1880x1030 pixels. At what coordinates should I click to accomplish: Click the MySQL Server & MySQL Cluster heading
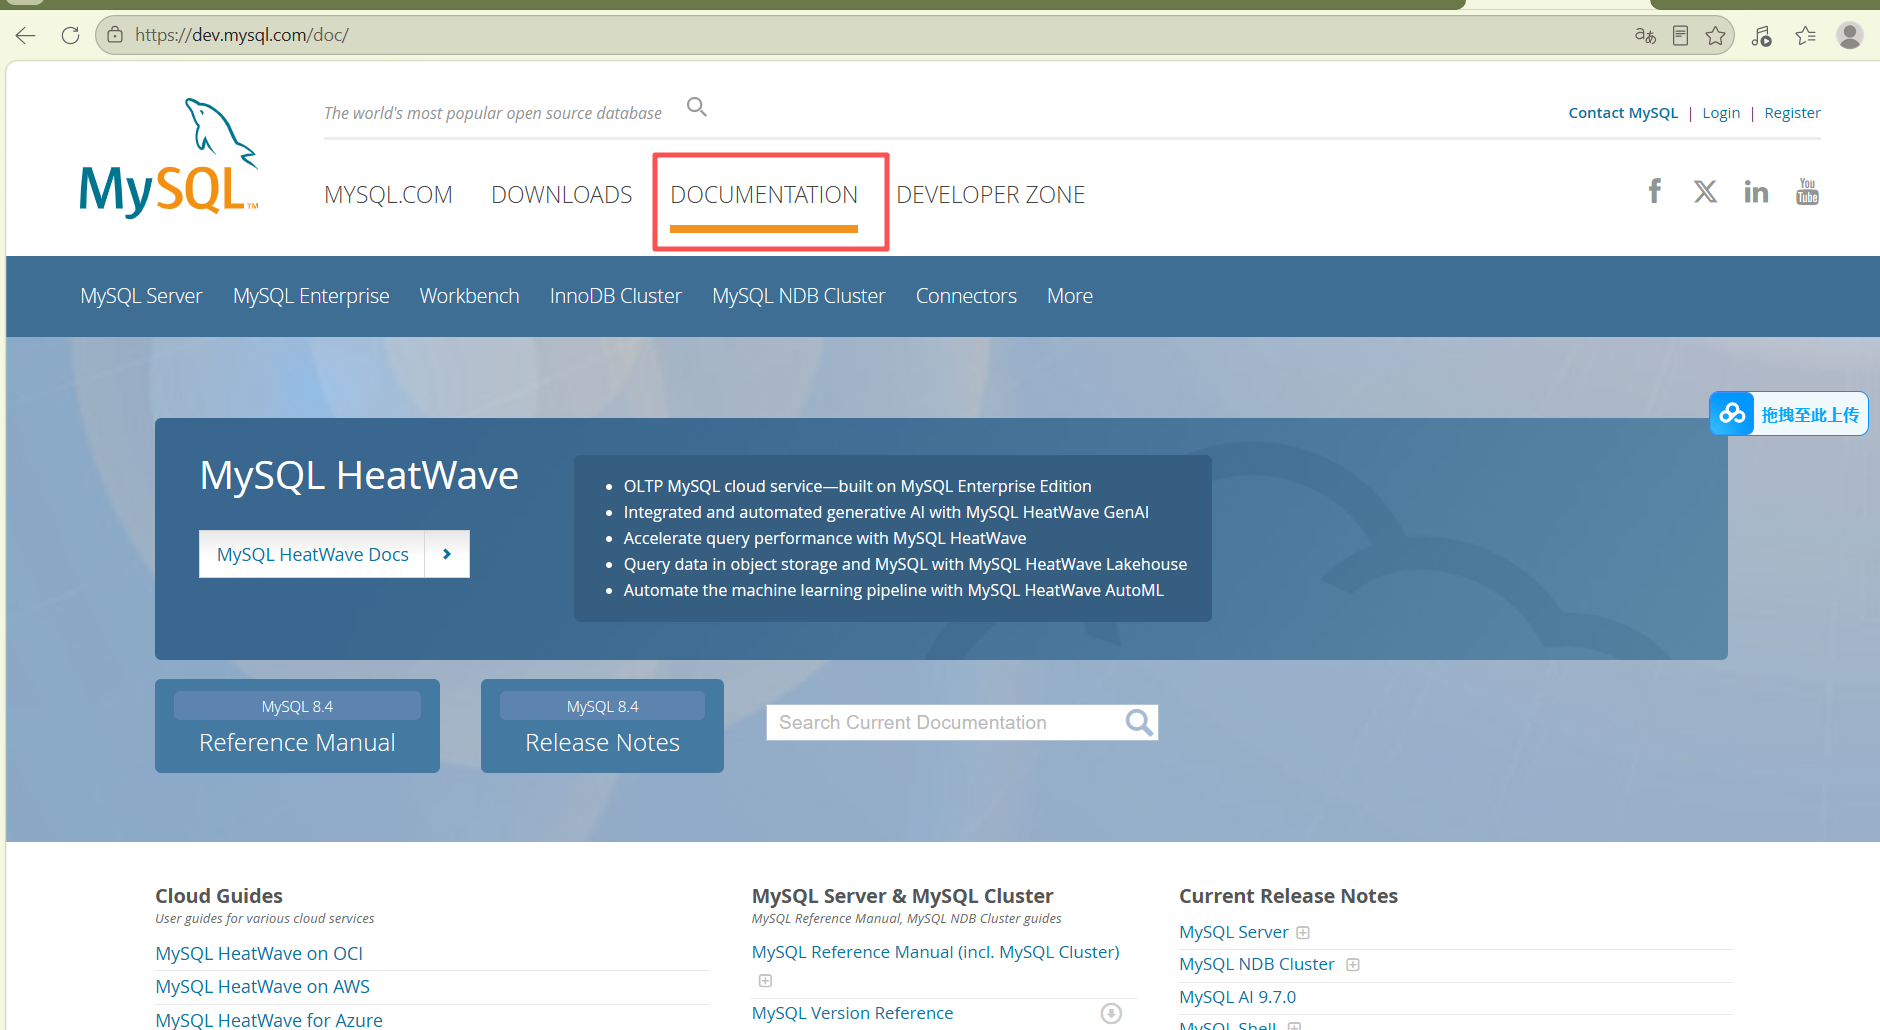[x=902, y=896]
